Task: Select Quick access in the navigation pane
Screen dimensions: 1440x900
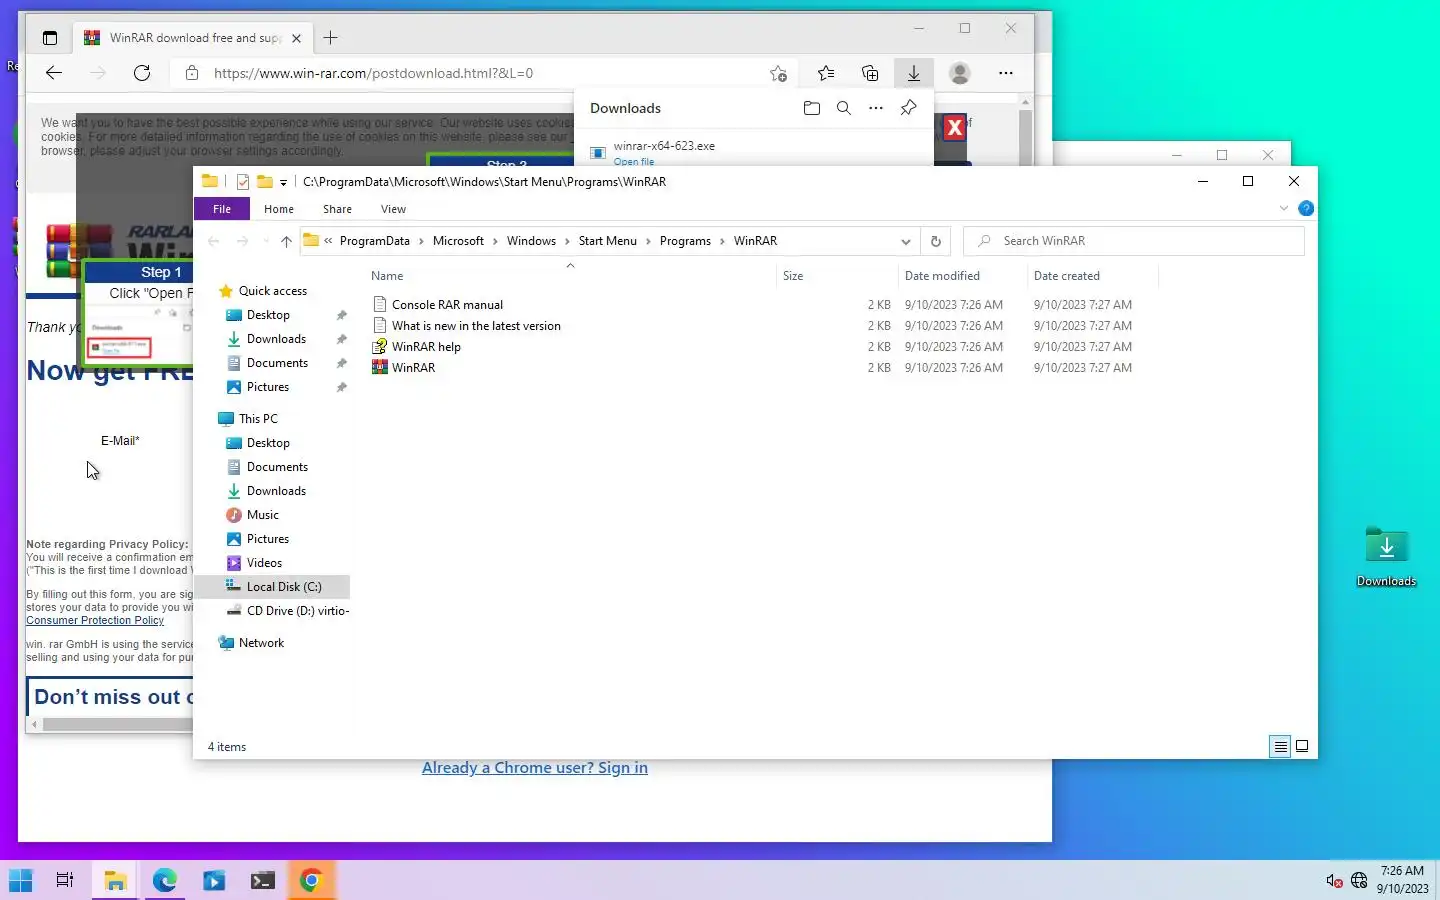Action: pos(272,291)
